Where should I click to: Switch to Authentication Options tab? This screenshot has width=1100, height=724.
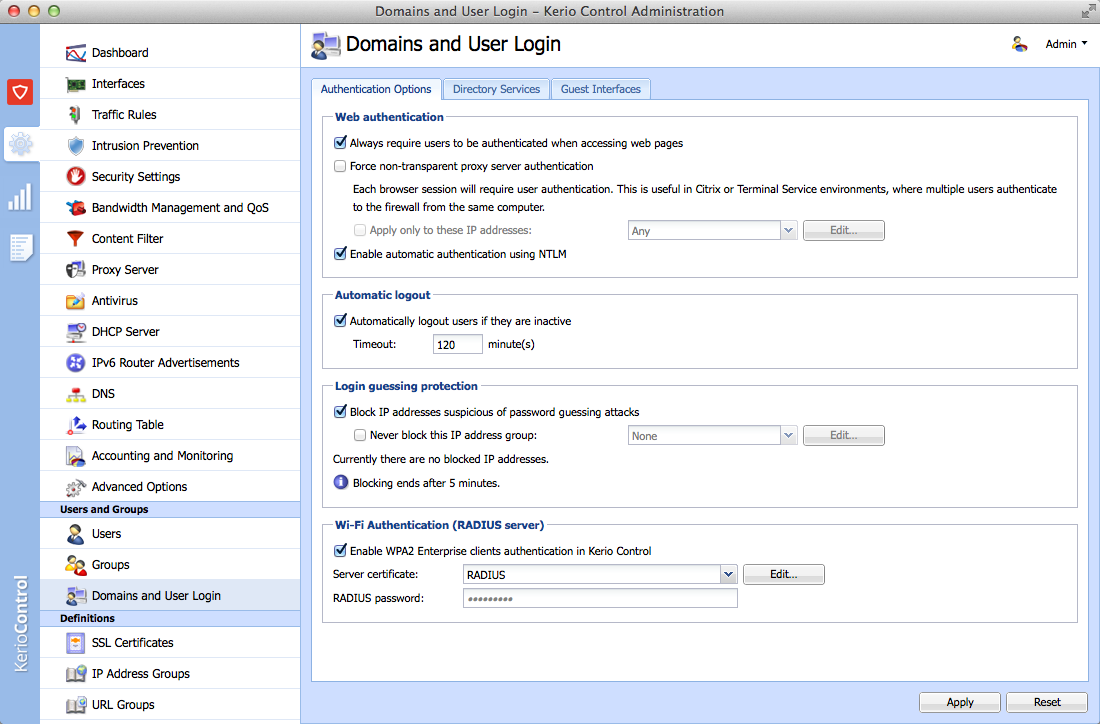[376, 89]
